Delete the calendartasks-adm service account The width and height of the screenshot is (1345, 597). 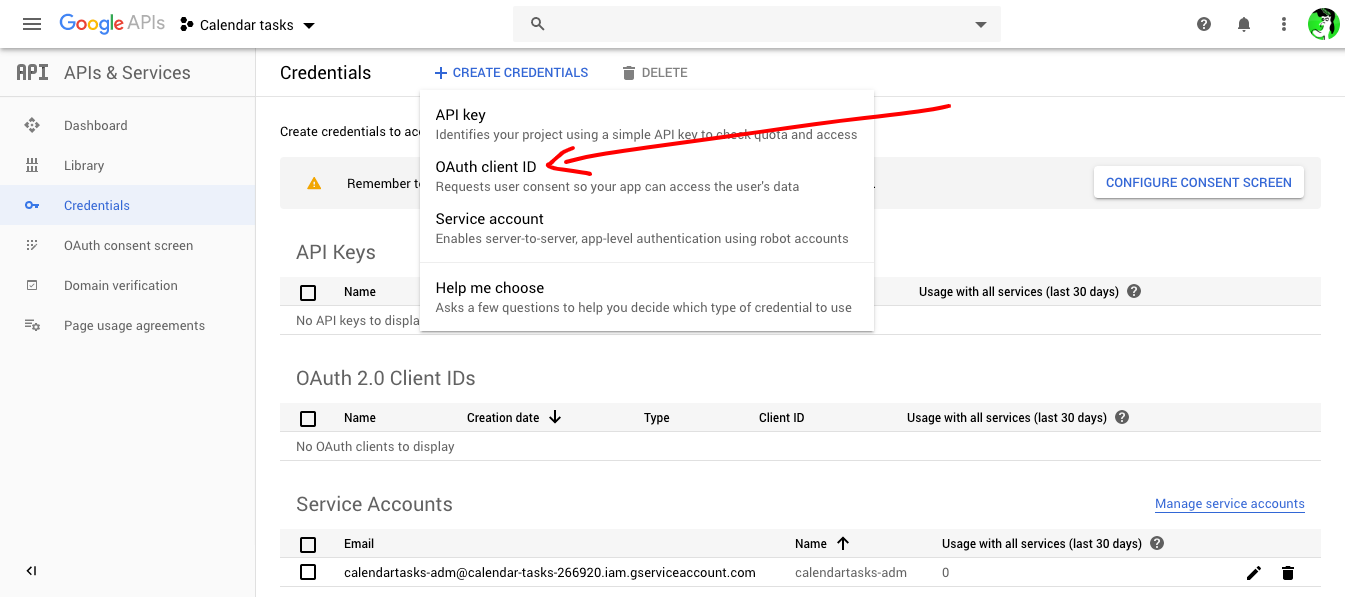pos(1288,573)
